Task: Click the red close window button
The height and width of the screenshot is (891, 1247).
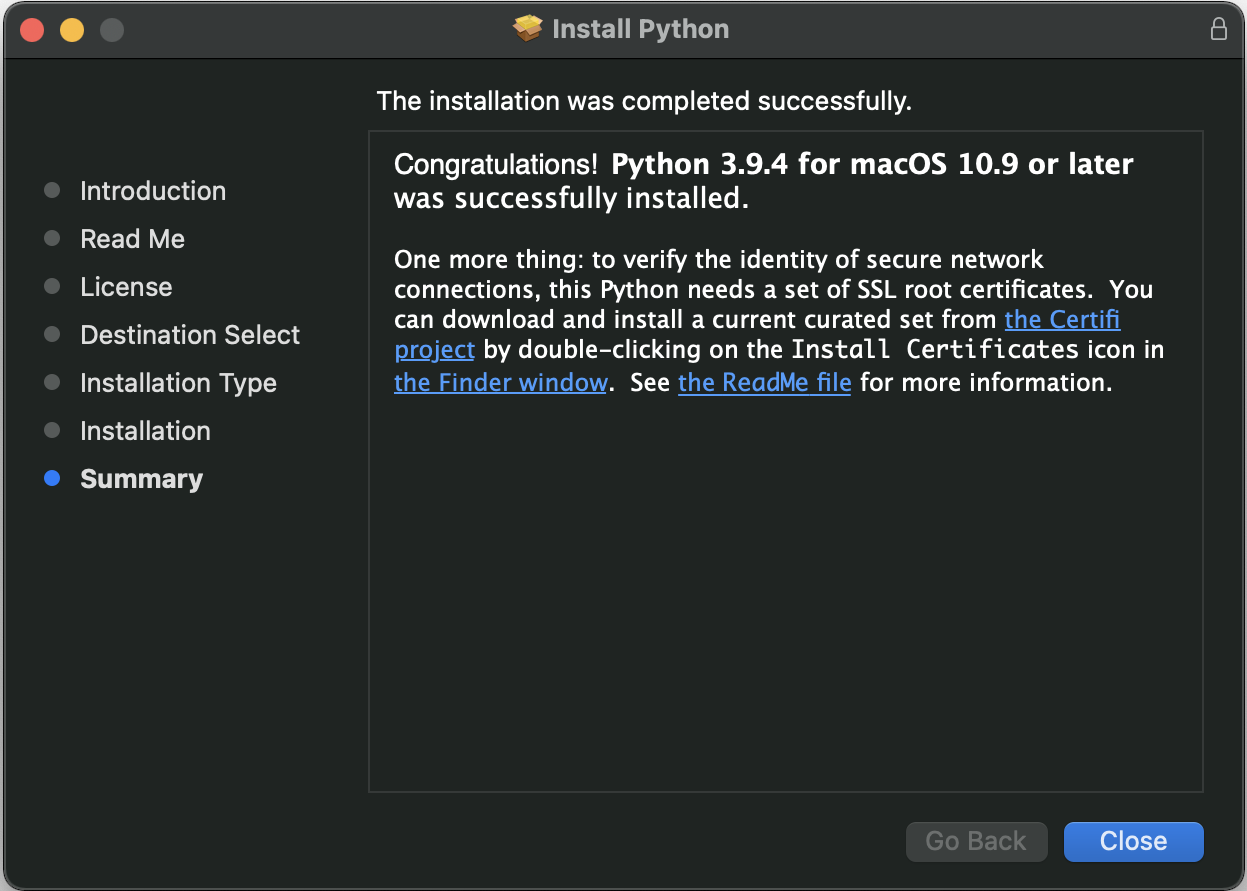Action: click(x=32, y=29)
